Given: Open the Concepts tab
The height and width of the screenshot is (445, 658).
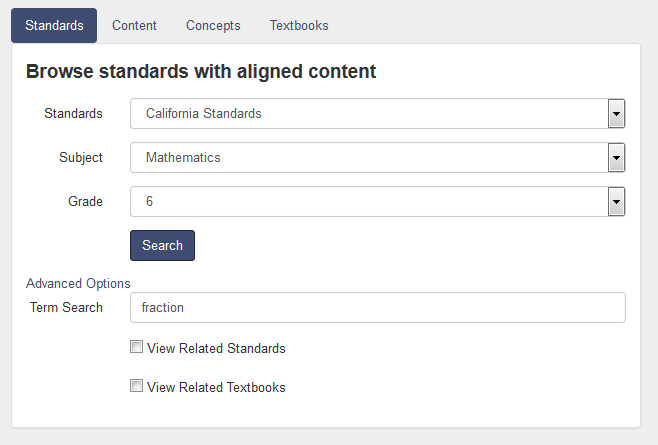Looking at the screenshot, I should point(213,26).
